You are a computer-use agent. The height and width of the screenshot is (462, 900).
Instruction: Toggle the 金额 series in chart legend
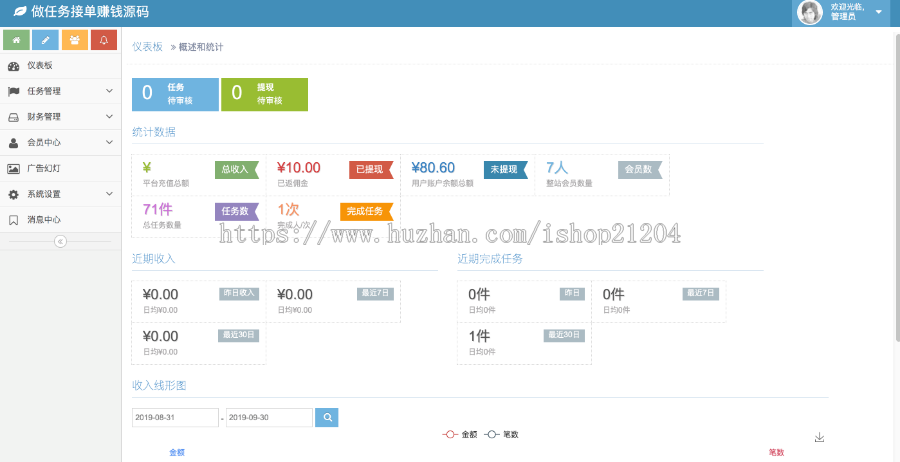460,435
